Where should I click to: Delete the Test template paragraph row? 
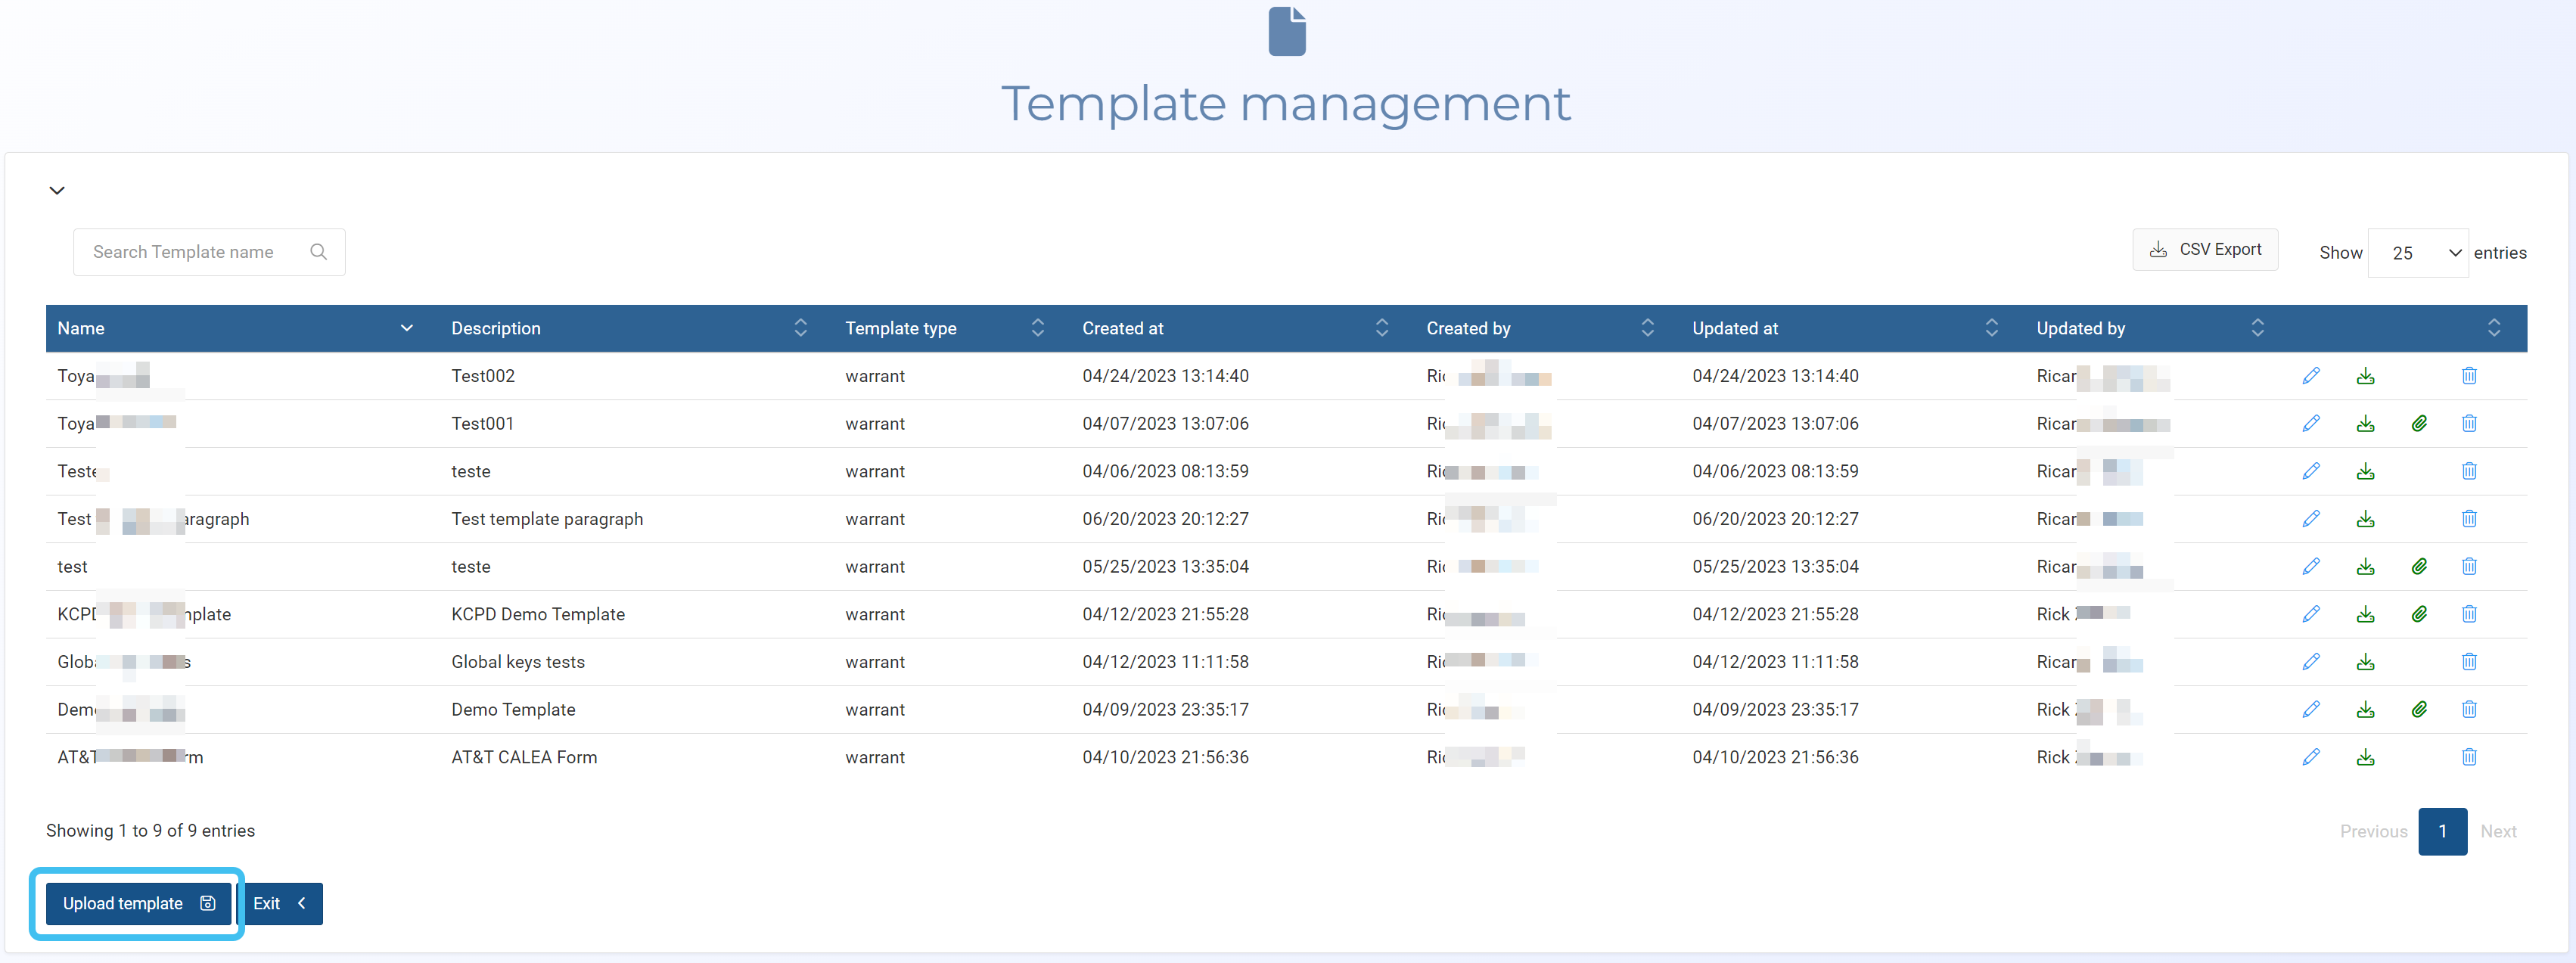point(2468,519)
